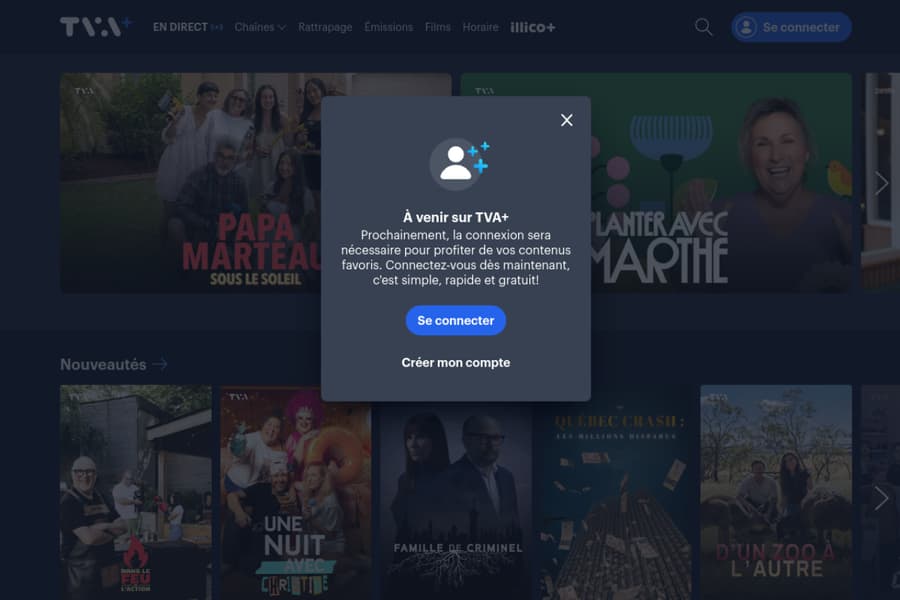Click the add-user avatar icon in dialog

(x=459, y=164)
